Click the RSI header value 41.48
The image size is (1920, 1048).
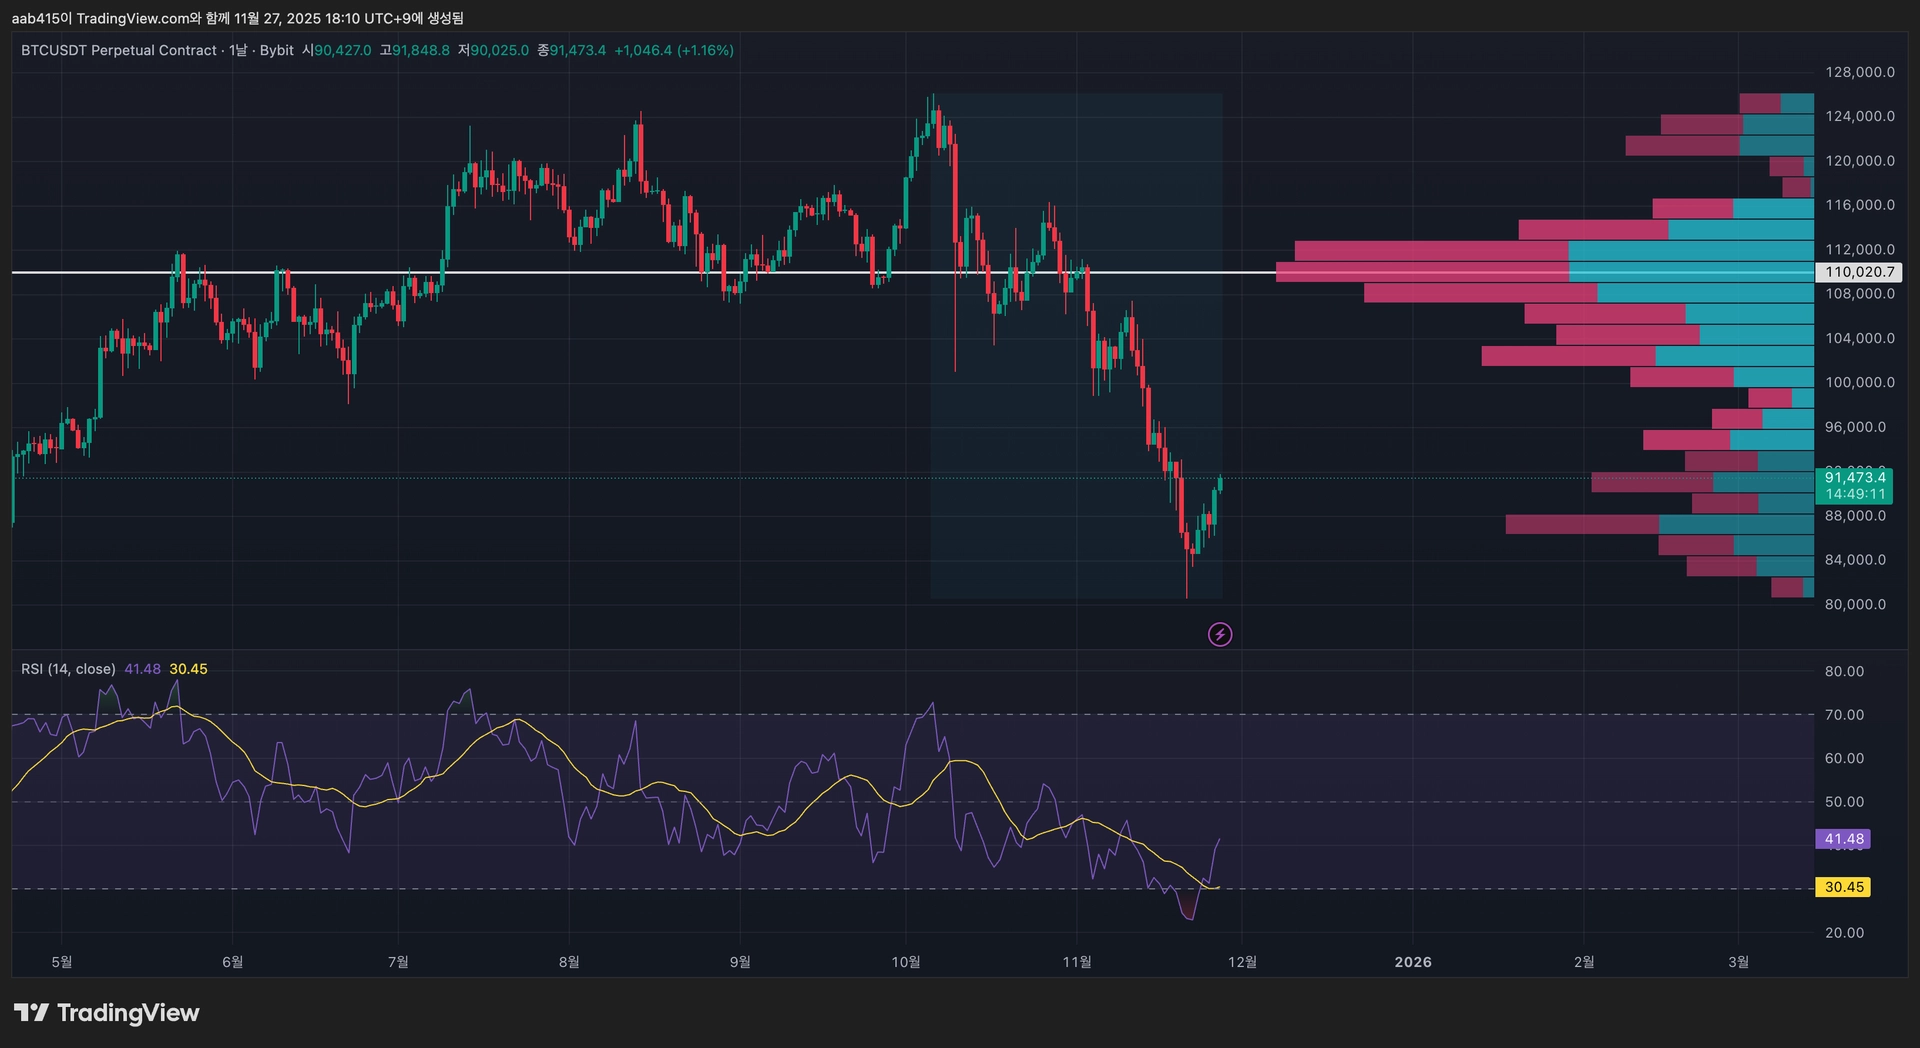pos(143,669)
